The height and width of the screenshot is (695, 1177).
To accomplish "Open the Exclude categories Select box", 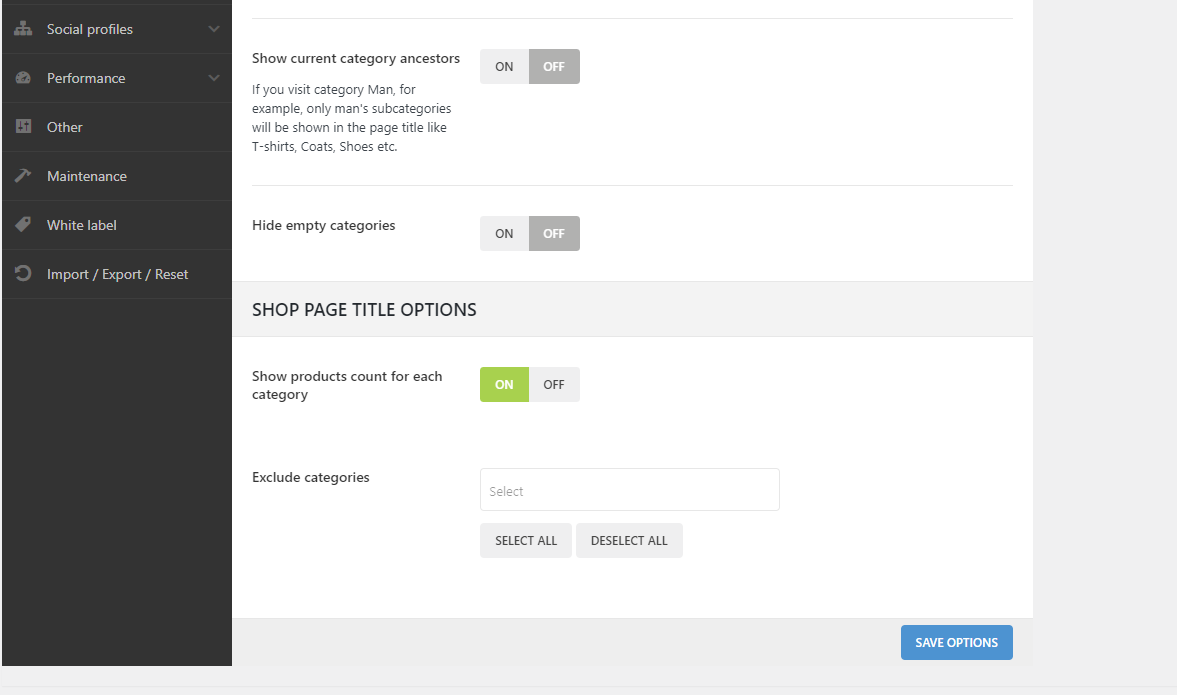I will point(630,490).
